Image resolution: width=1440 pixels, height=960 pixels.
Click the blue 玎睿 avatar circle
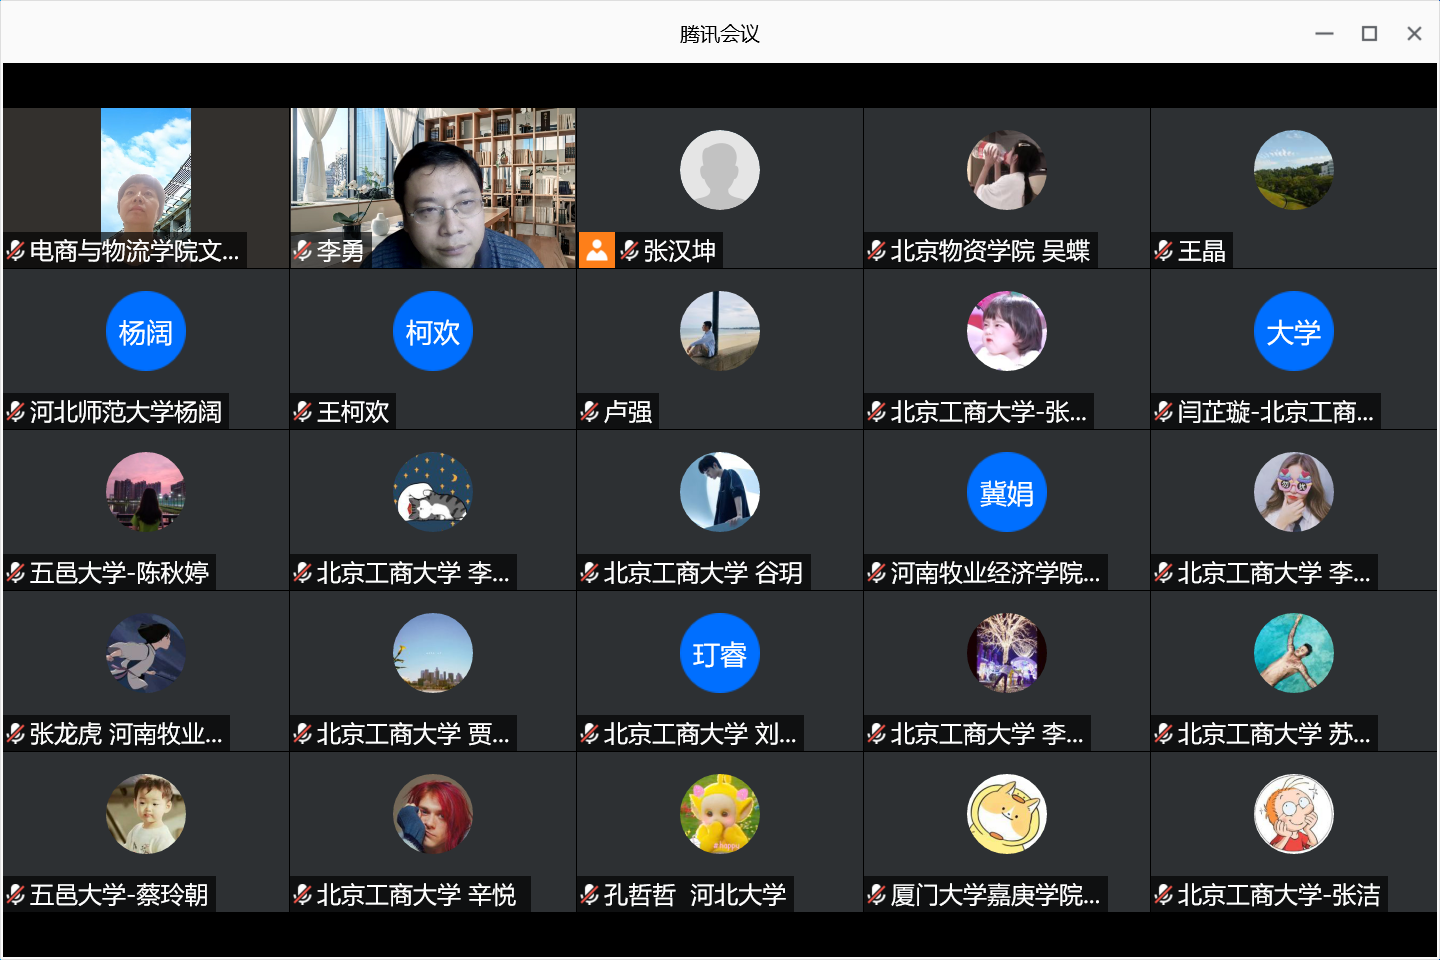(x=720, y=654)
